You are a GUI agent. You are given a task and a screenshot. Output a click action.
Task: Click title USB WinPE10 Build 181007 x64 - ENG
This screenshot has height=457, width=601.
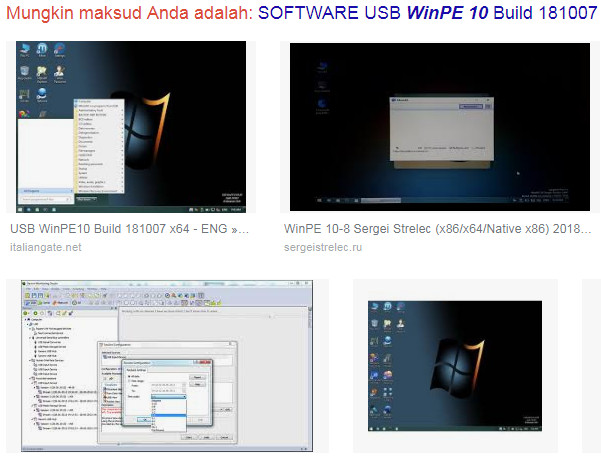[130, 229]
